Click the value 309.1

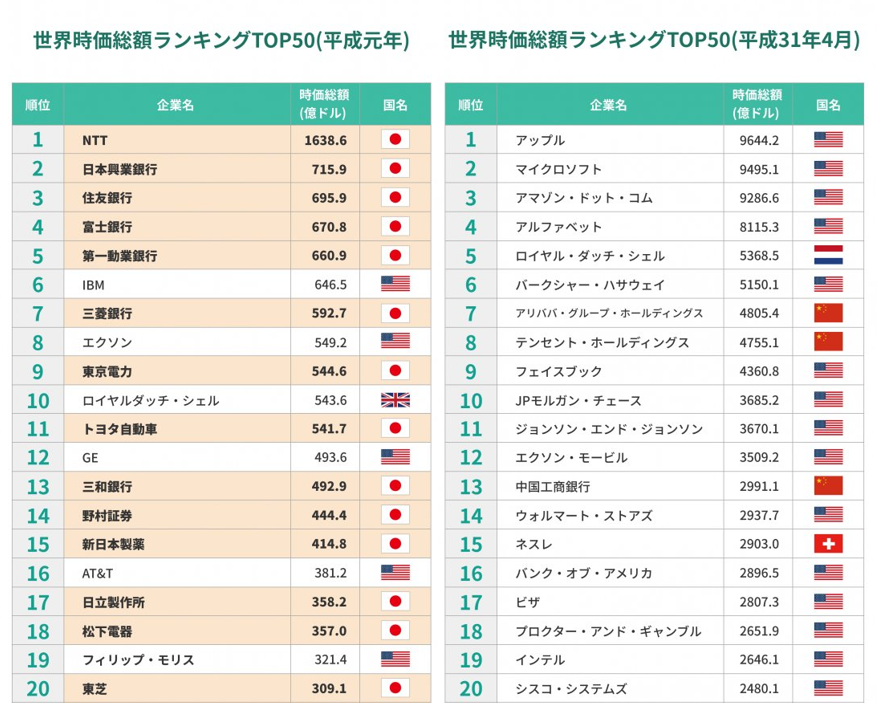click(x=329, y=688)
